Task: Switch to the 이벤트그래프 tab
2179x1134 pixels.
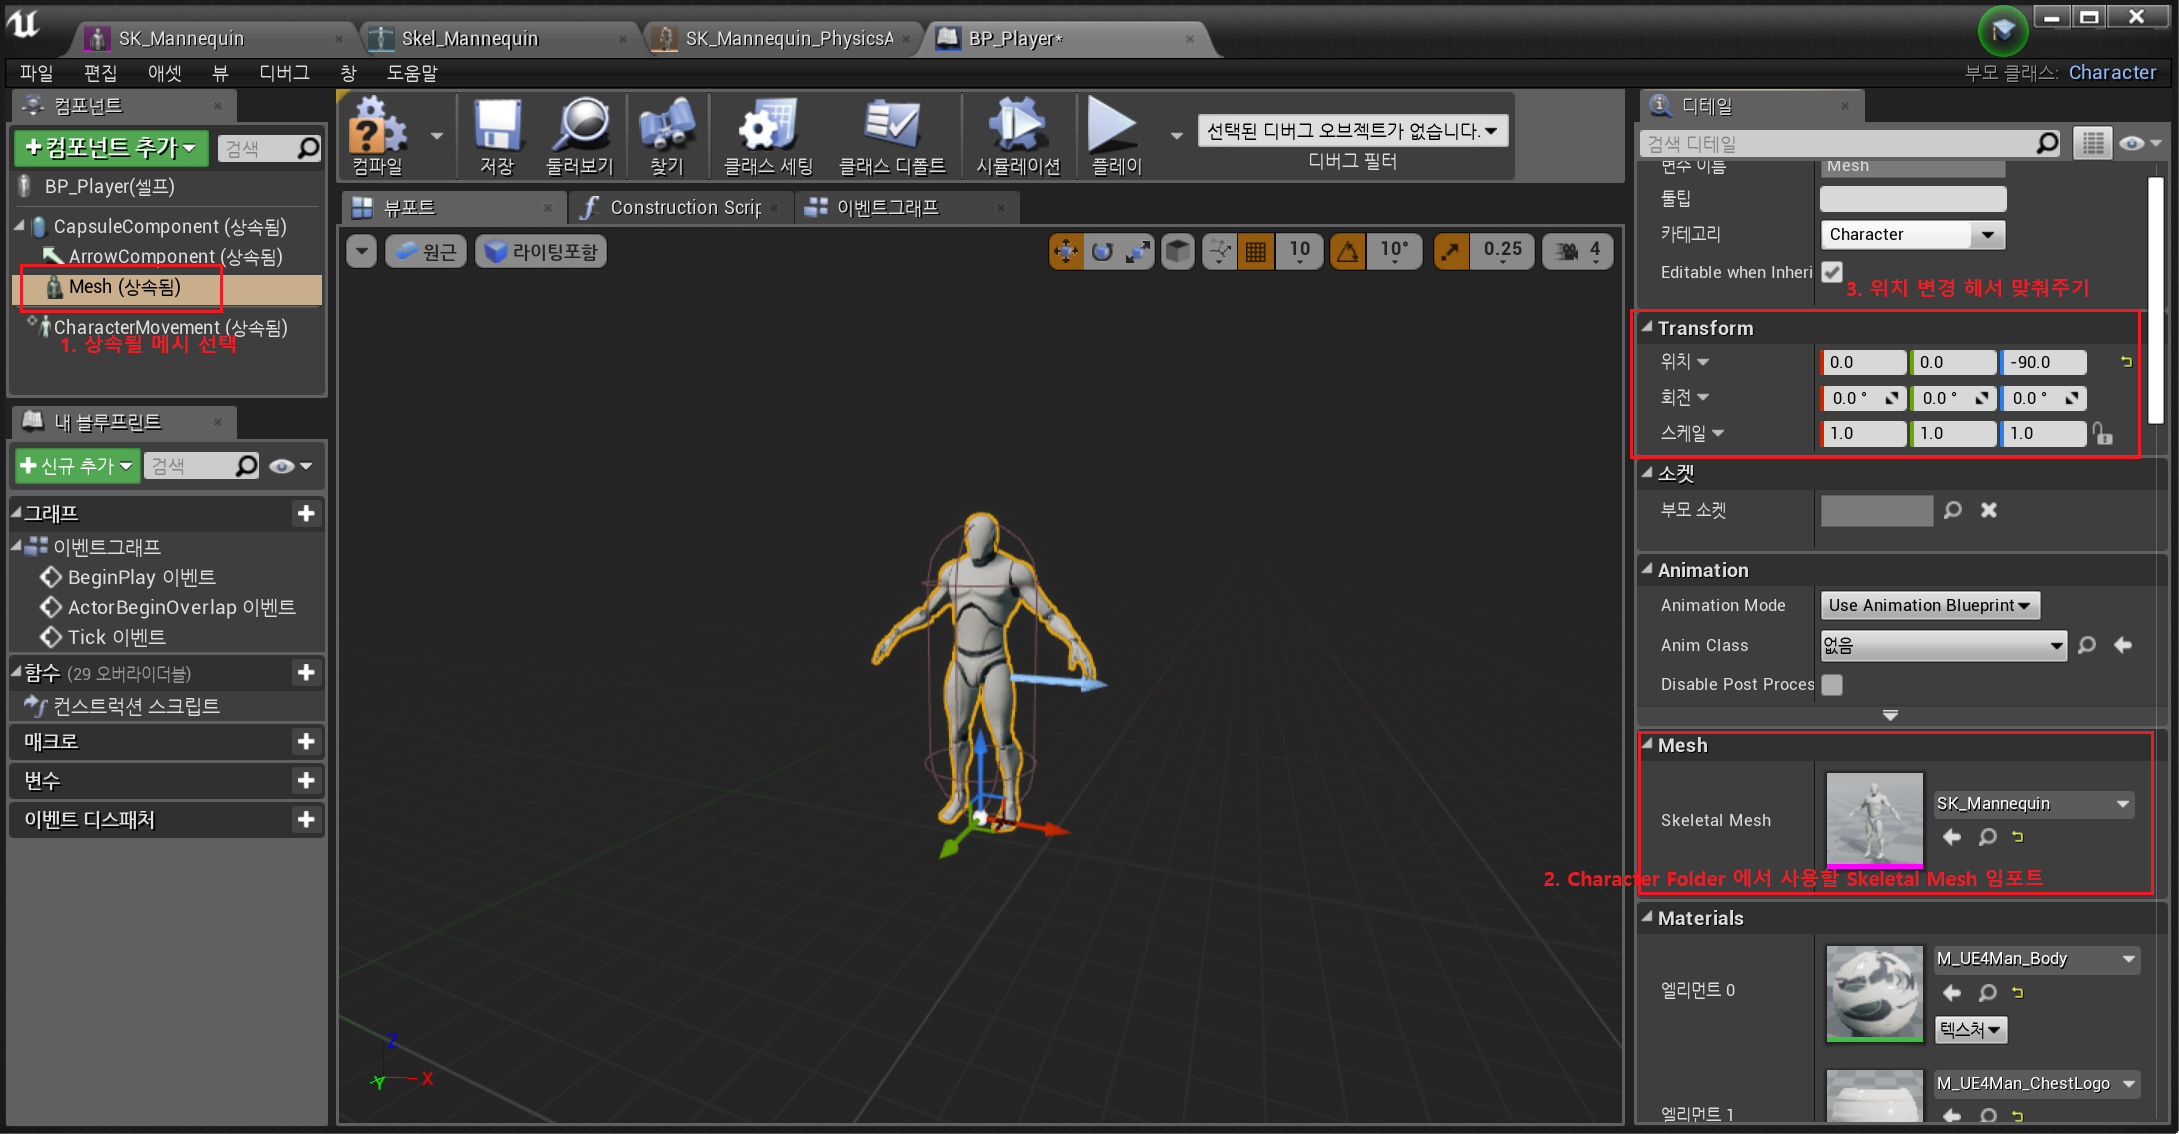Action: click(887, 207)
